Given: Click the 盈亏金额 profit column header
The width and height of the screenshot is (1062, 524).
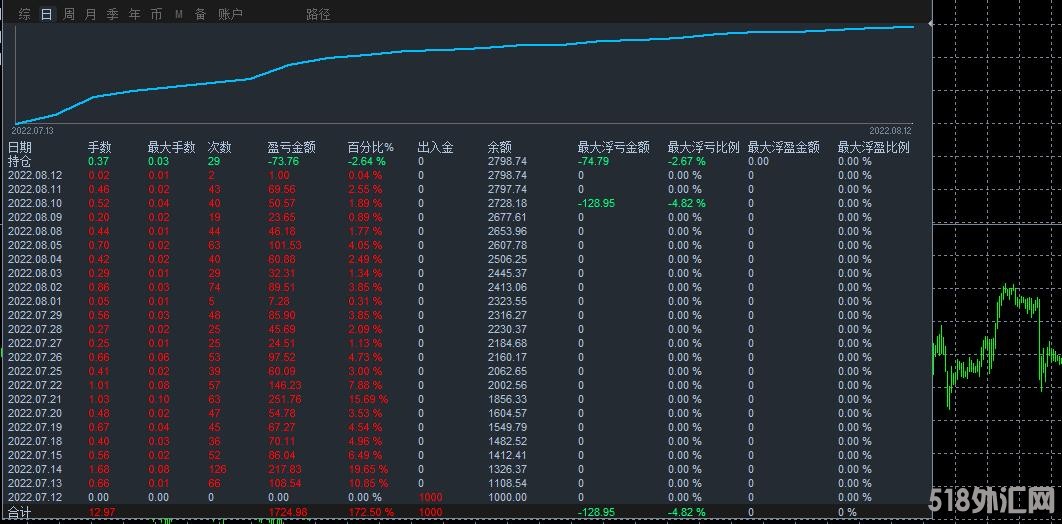Looking at the screenshot, I should pos(292,147).
